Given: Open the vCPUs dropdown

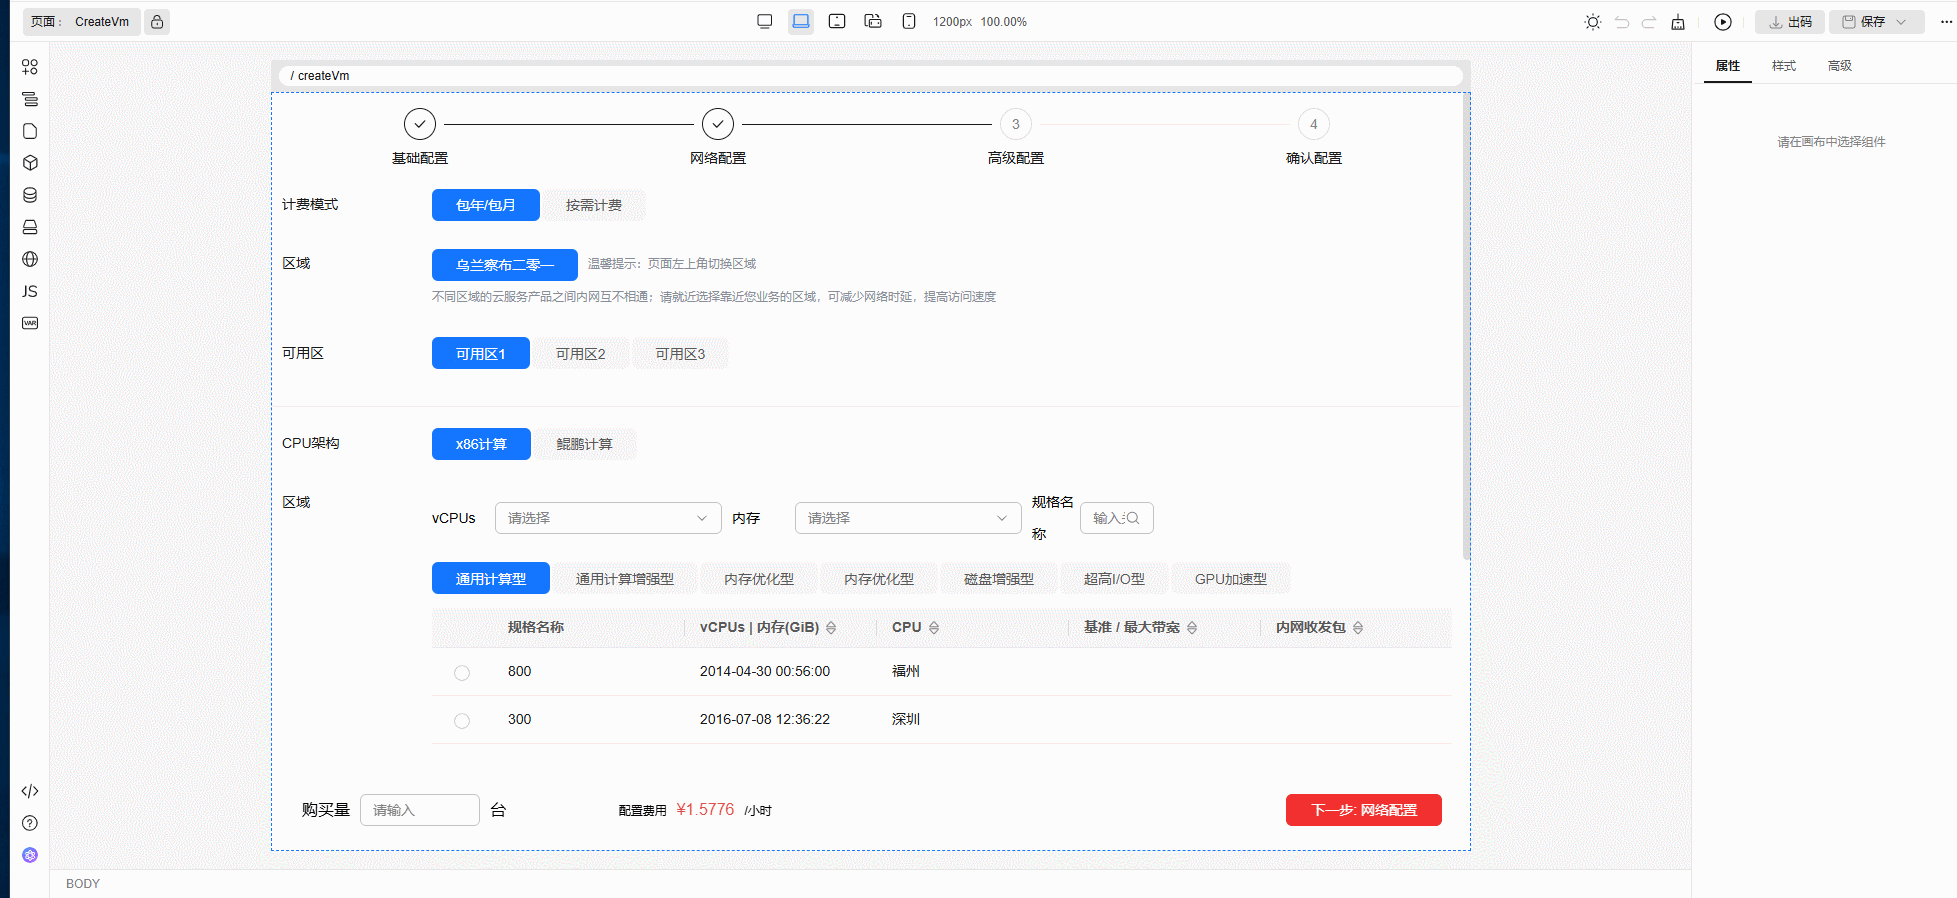Looking at the screenshot, I should click(x=608, y=518).
